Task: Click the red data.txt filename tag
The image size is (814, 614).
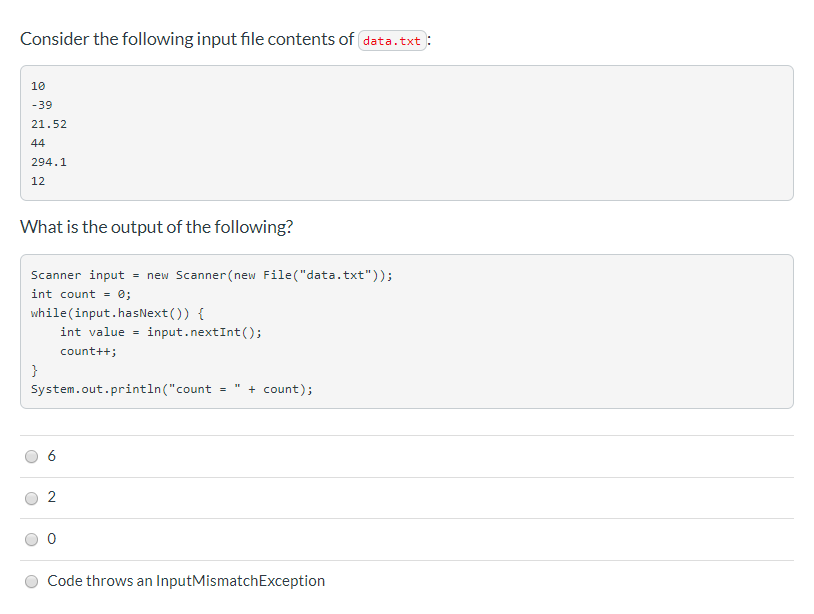Action: pyautogui.click(x=392, y=41)
